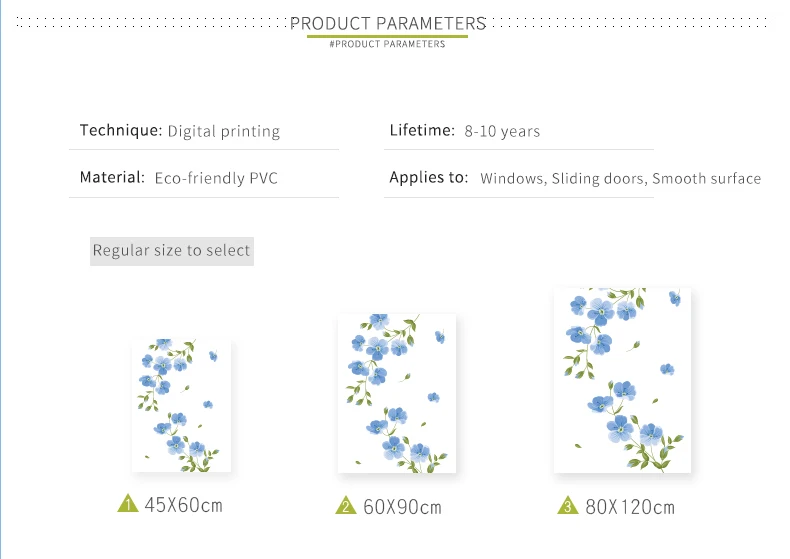Screen dimensions: 790x559
Task: Click the green triangle icon numbered 3
Action: coord(568,505)
